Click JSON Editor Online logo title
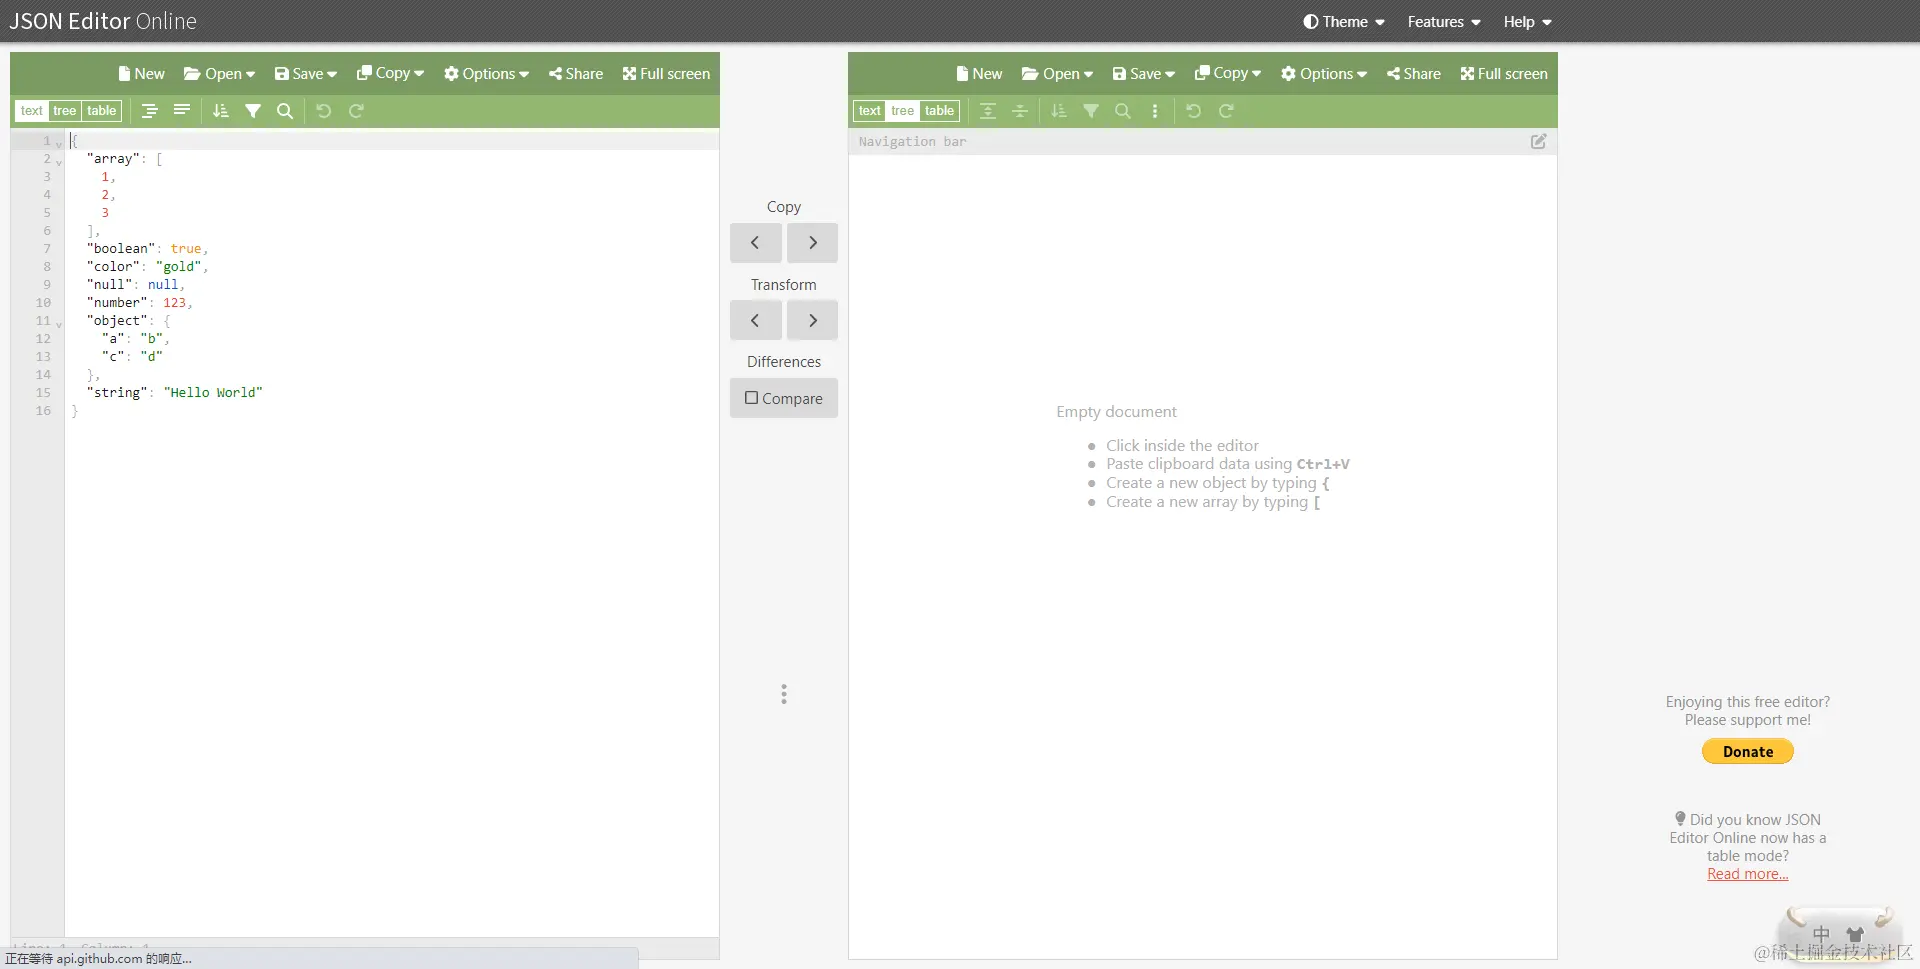This screenshot has height=969, width=1920. pyautogui.click(x=103, y=21)
